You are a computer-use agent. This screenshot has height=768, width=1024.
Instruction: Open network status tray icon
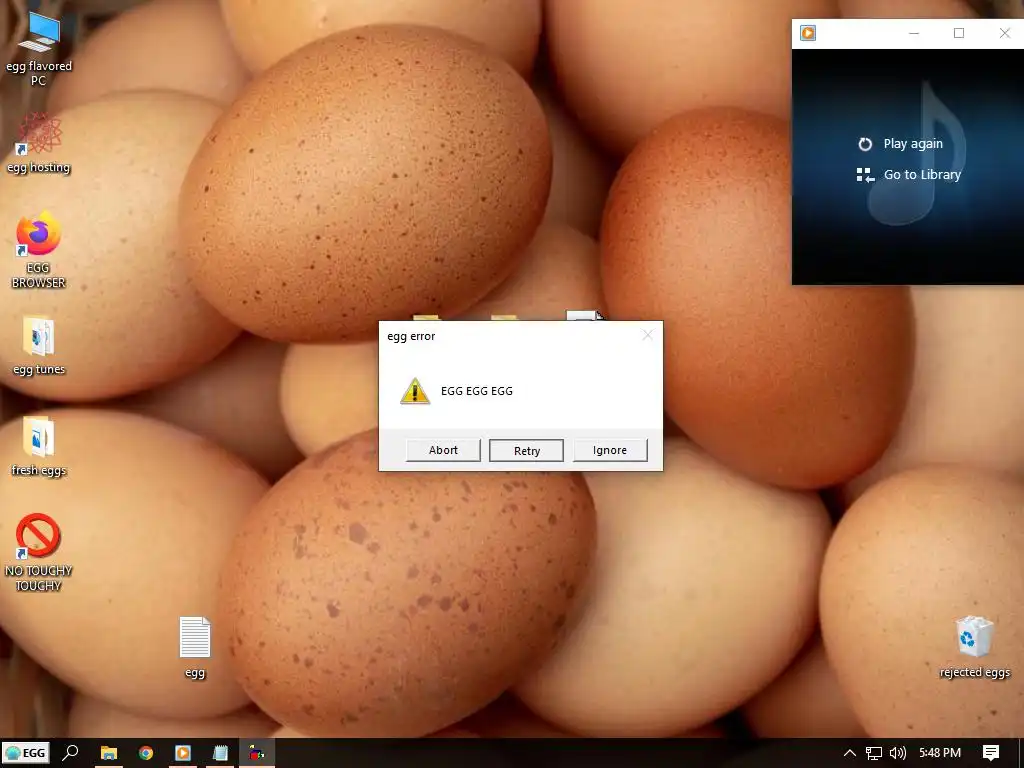pyautogui.click(x=874, y=753)
